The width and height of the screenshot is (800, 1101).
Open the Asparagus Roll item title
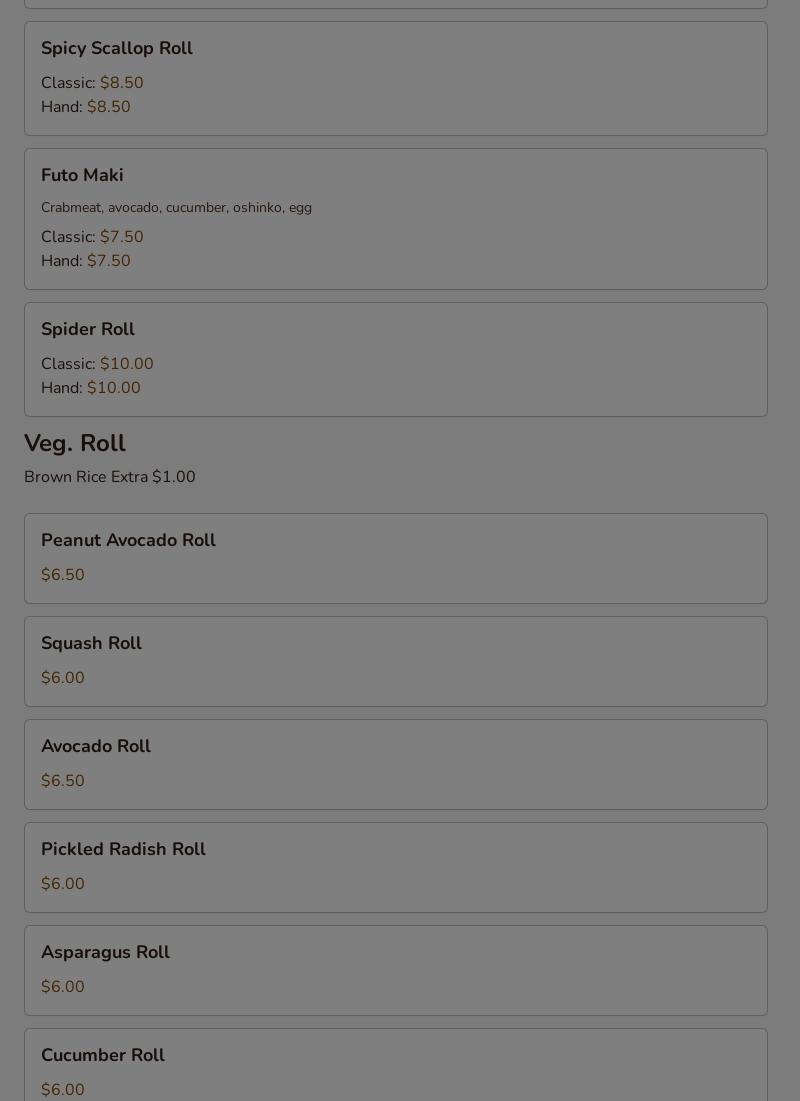(105, 952)
